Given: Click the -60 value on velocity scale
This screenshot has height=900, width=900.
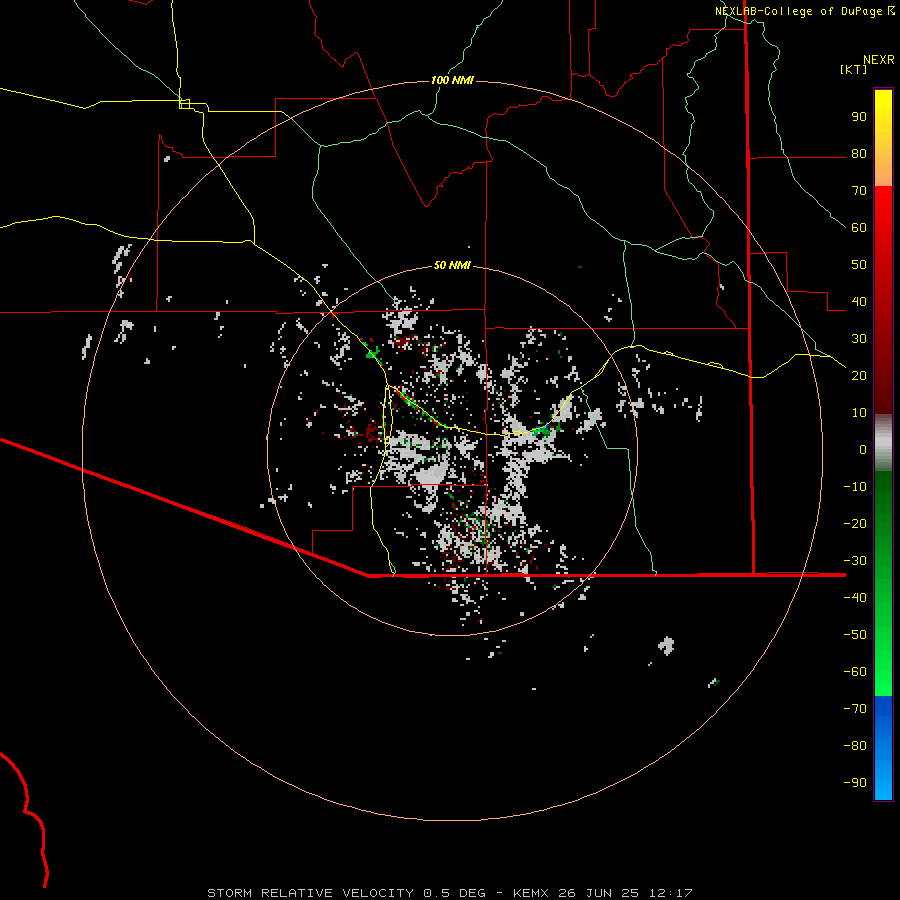Looking at the screenshot, I should coord(855,672).
